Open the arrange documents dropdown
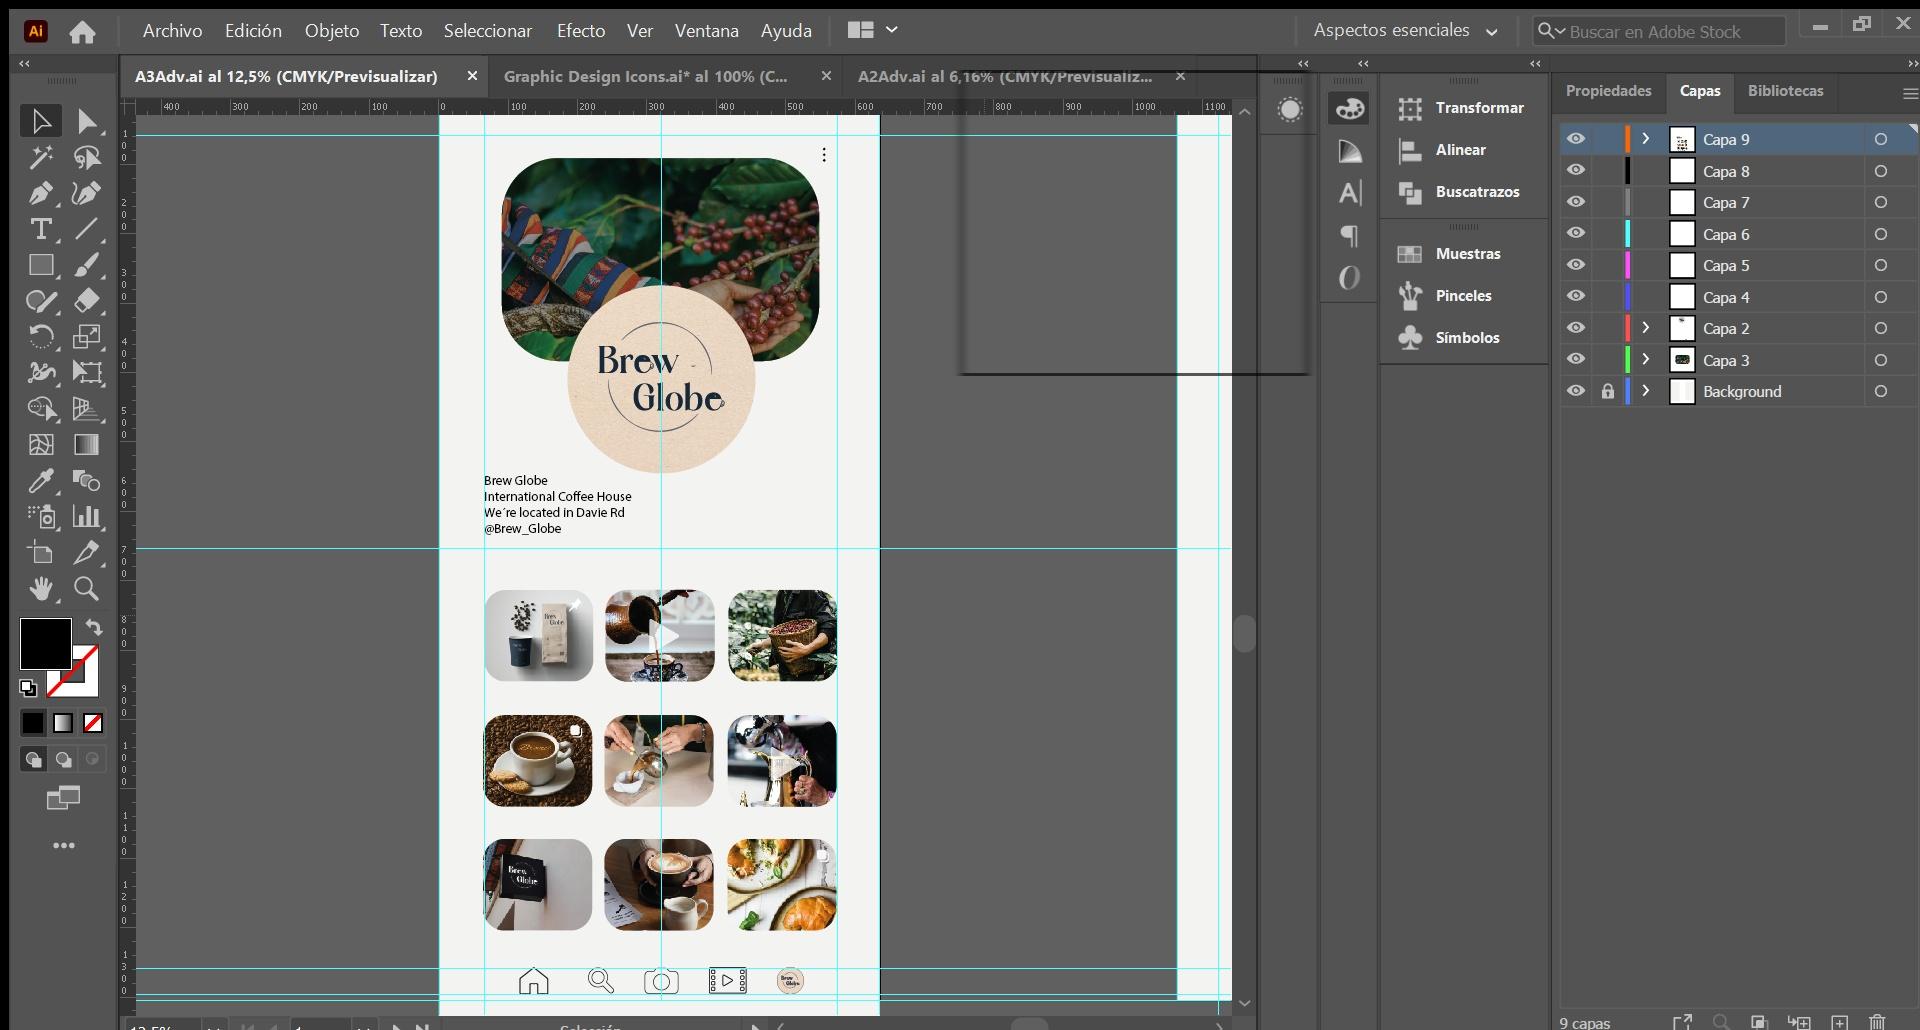 click(x=873, y=30)
